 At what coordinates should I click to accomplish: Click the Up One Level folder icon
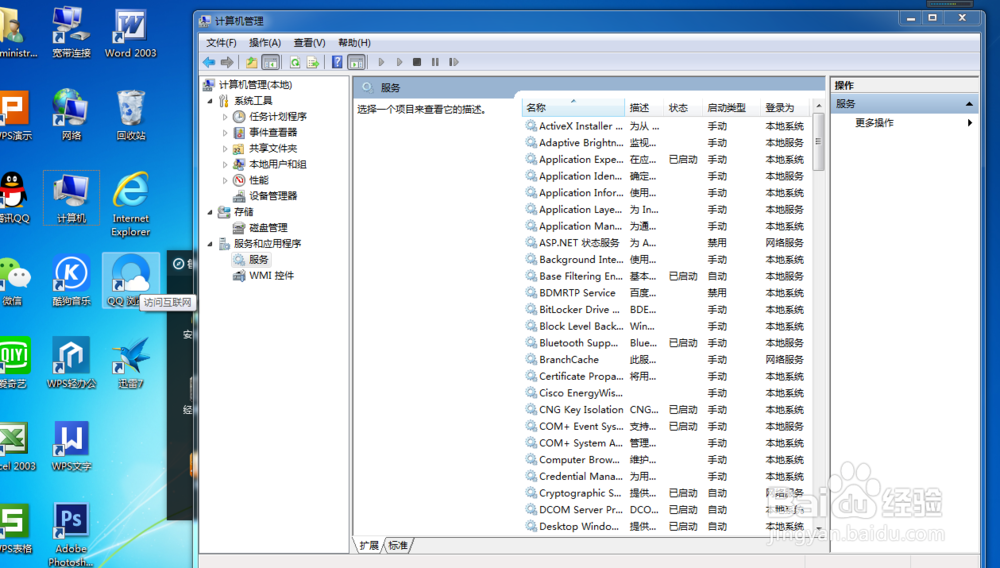[252, 62]
